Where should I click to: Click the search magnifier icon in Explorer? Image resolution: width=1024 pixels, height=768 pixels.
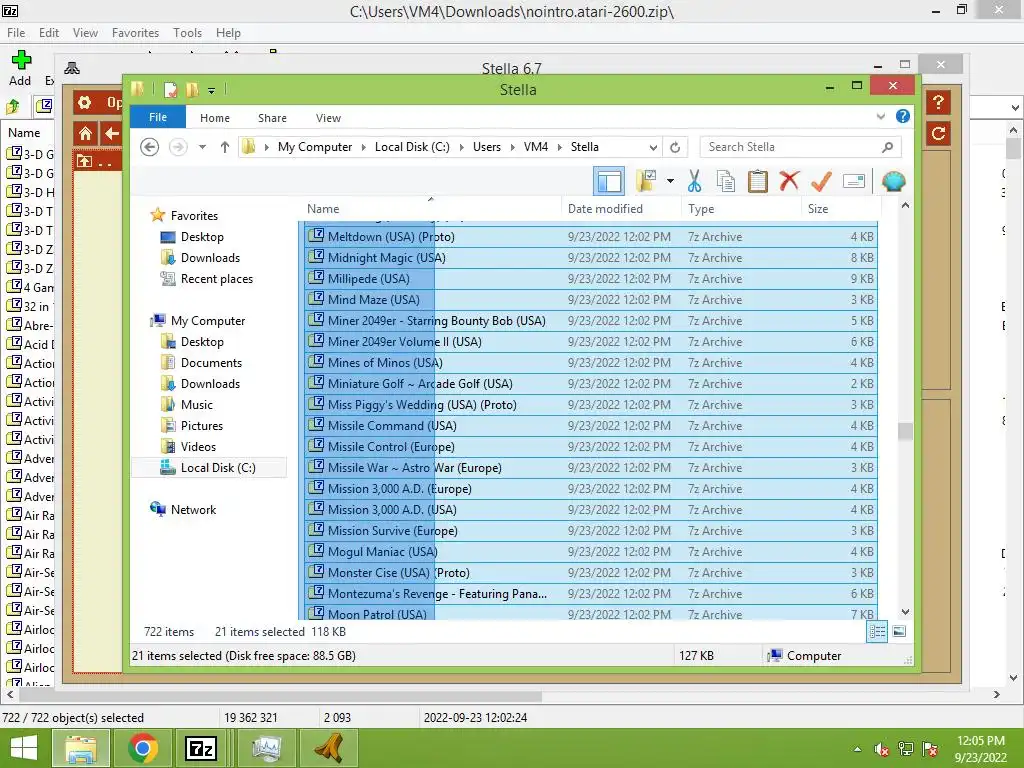[x=887, y=147]
